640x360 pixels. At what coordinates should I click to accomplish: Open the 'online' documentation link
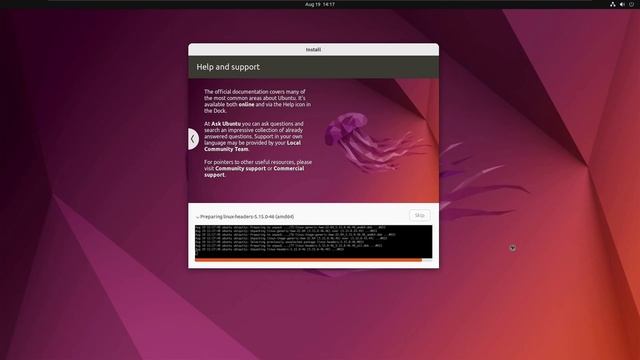[246, 104]
